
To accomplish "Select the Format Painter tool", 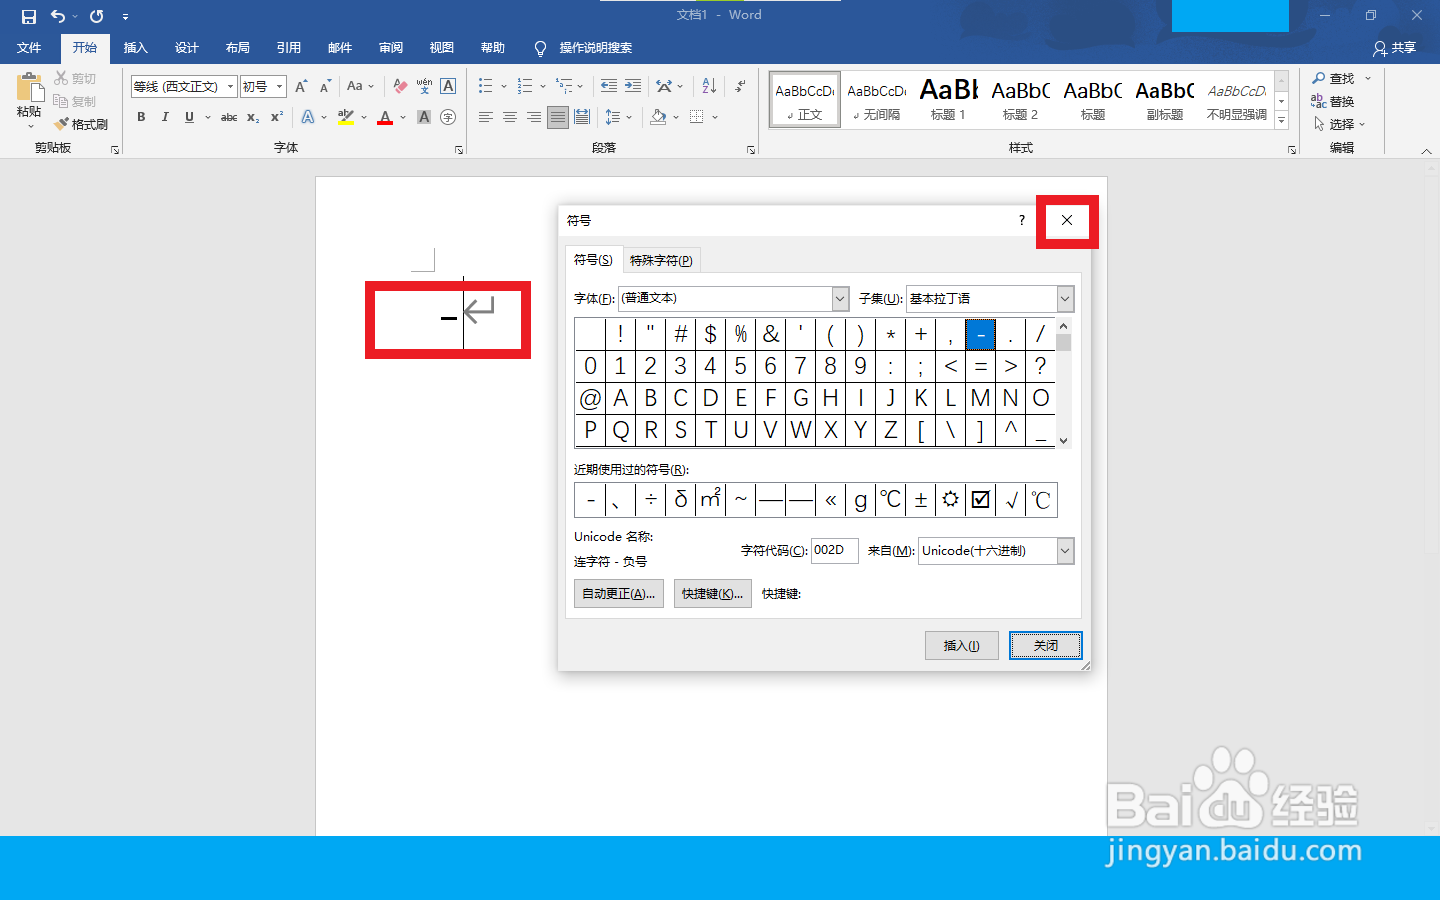I will tap(81, 124).
